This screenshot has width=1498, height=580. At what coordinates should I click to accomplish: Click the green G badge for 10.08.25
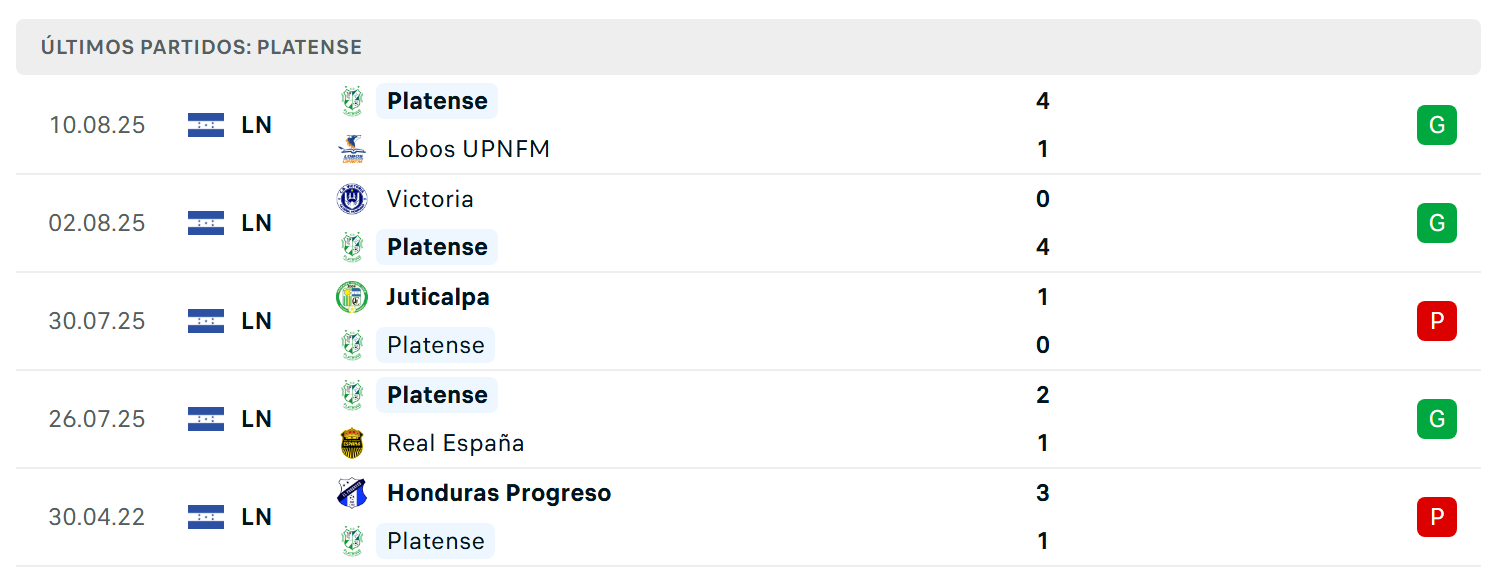point(1437,125)
